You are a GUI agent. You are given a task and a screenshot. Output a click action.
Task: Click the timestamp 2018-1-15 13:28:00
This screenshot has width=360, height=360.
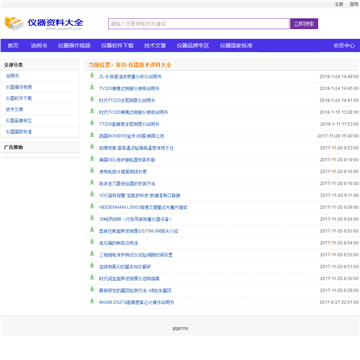point(339,112)
